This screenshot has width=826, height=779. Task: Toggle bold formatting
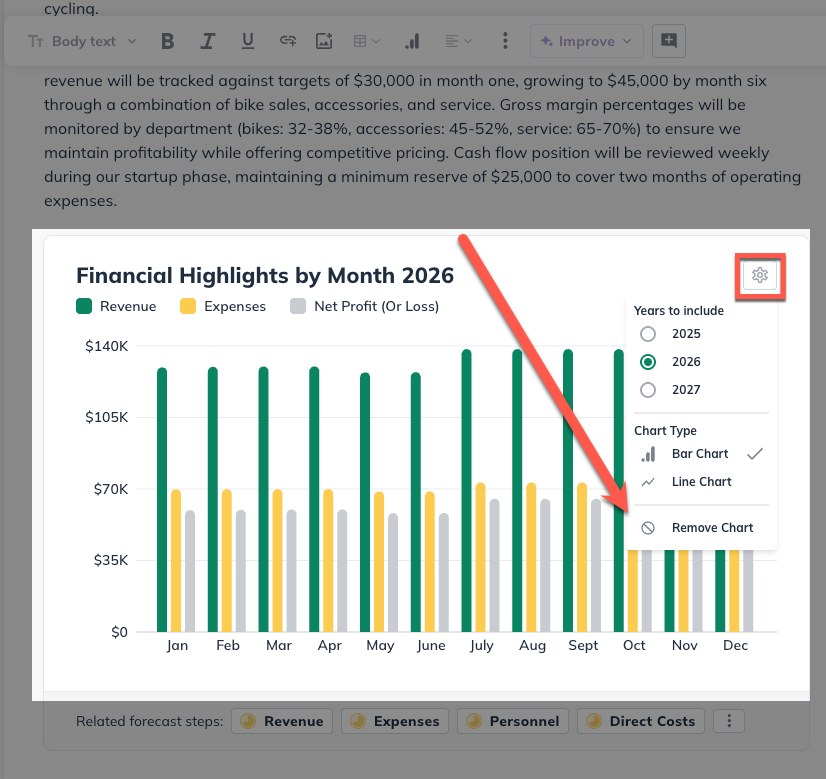click(167, 41)
